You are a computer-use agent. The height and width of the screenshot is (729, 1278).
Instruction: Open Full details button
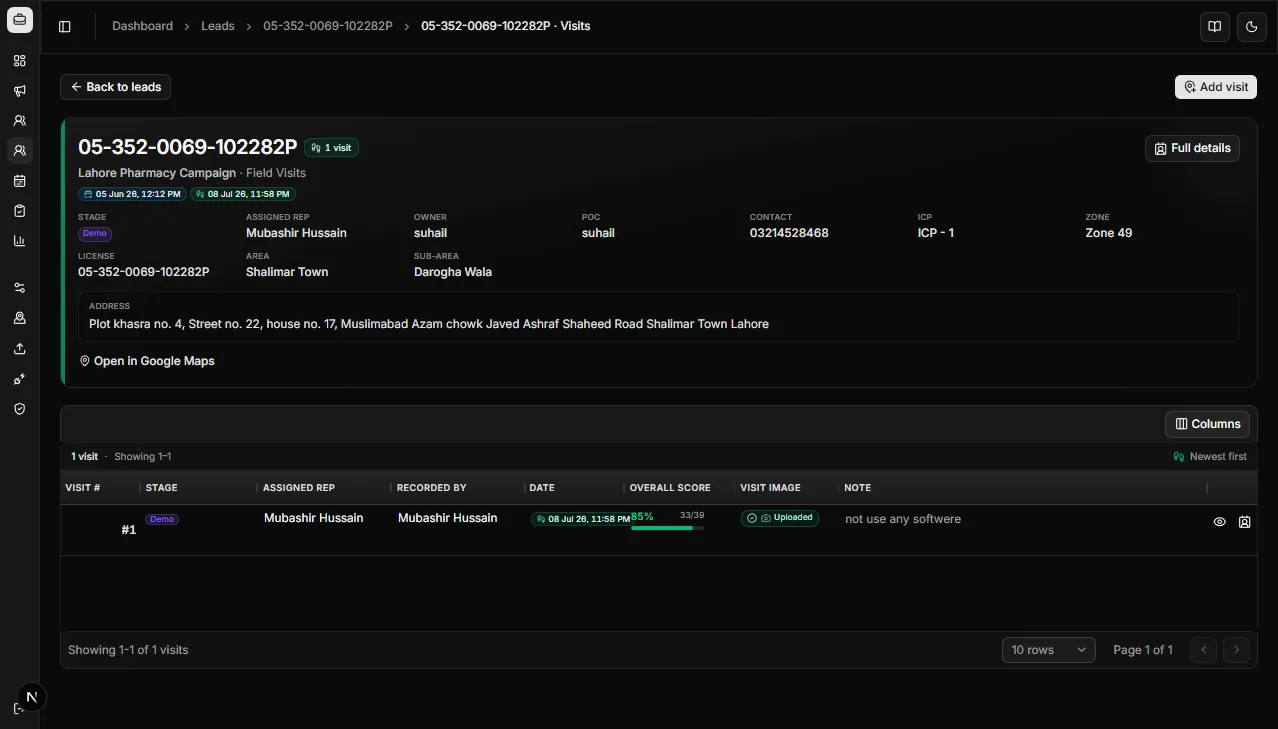(x=1192, y=148)
